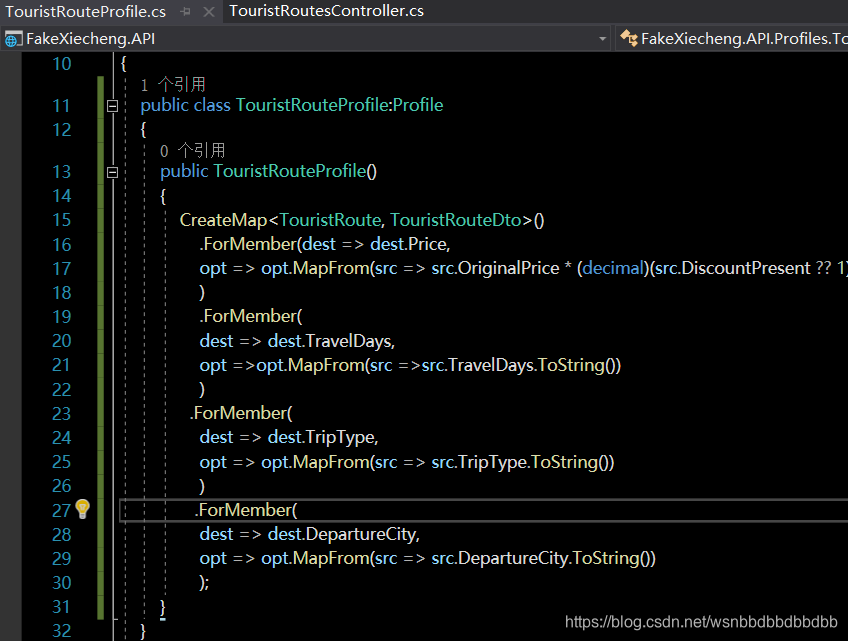
Task: Click dest.TripType on line 24
Action: point(322,438)
